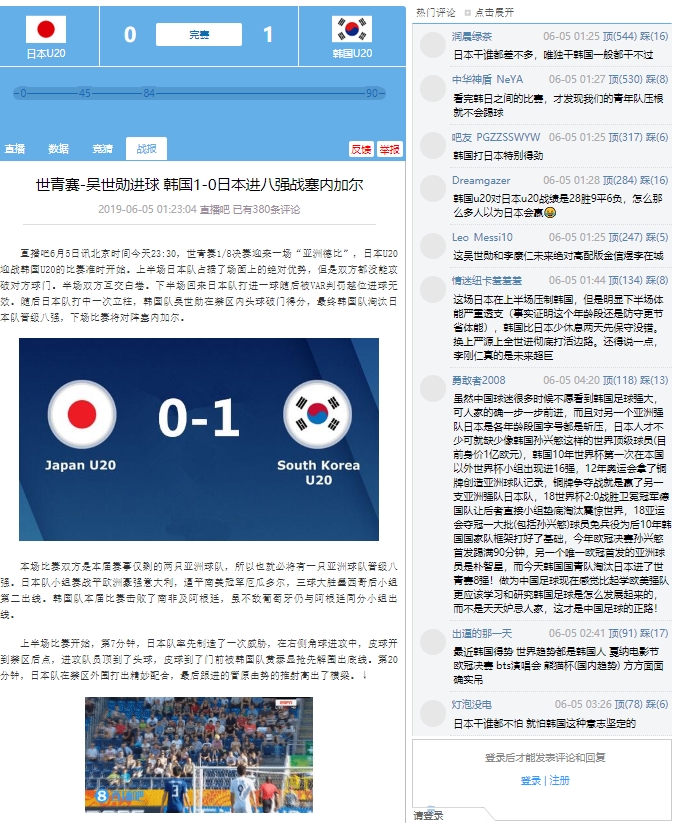685x823 pixels.
Task: Click the emoji in Dreamgazer's comment
Action: click(550, 213)
